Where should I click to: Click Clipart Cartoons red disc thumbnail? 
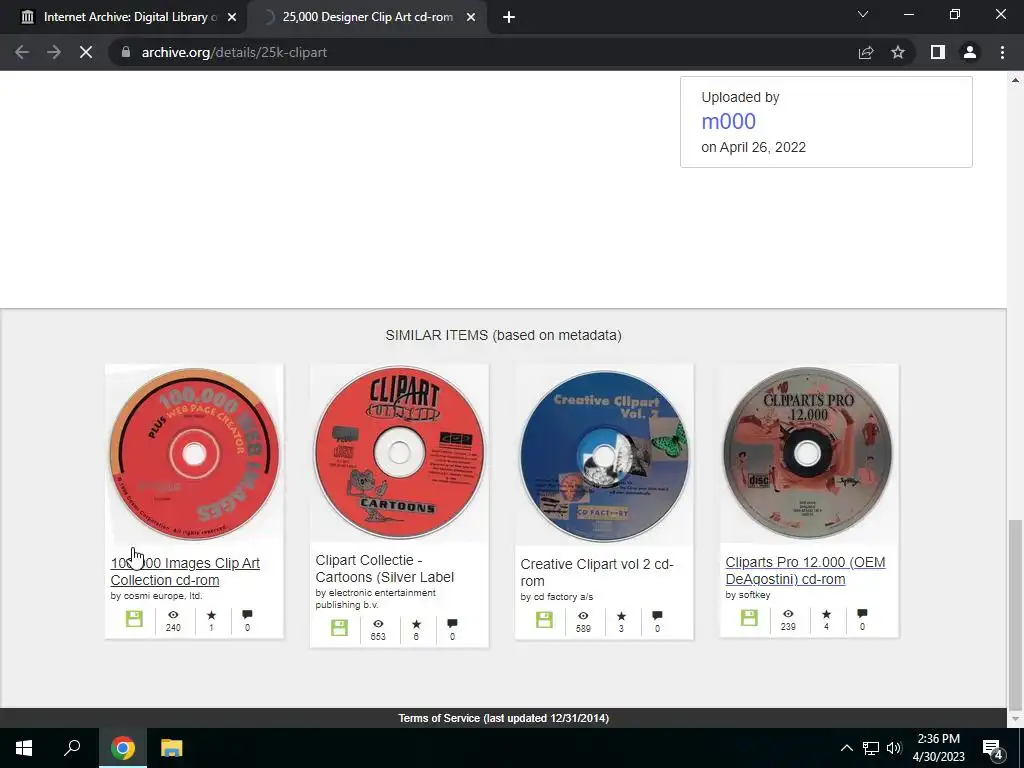click(x=399, y=453)
